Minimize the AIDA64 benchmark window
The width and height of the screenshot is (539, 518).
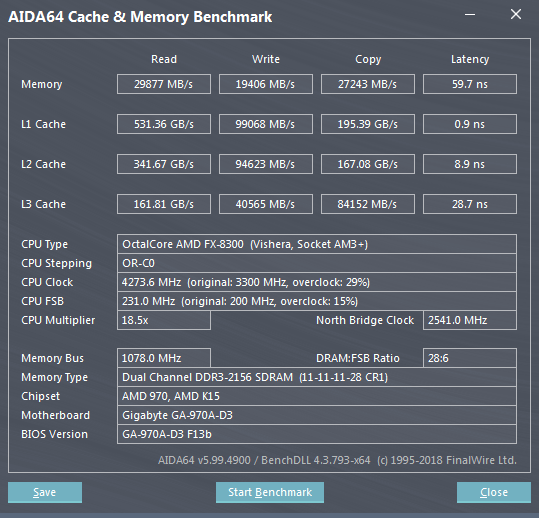470,14
